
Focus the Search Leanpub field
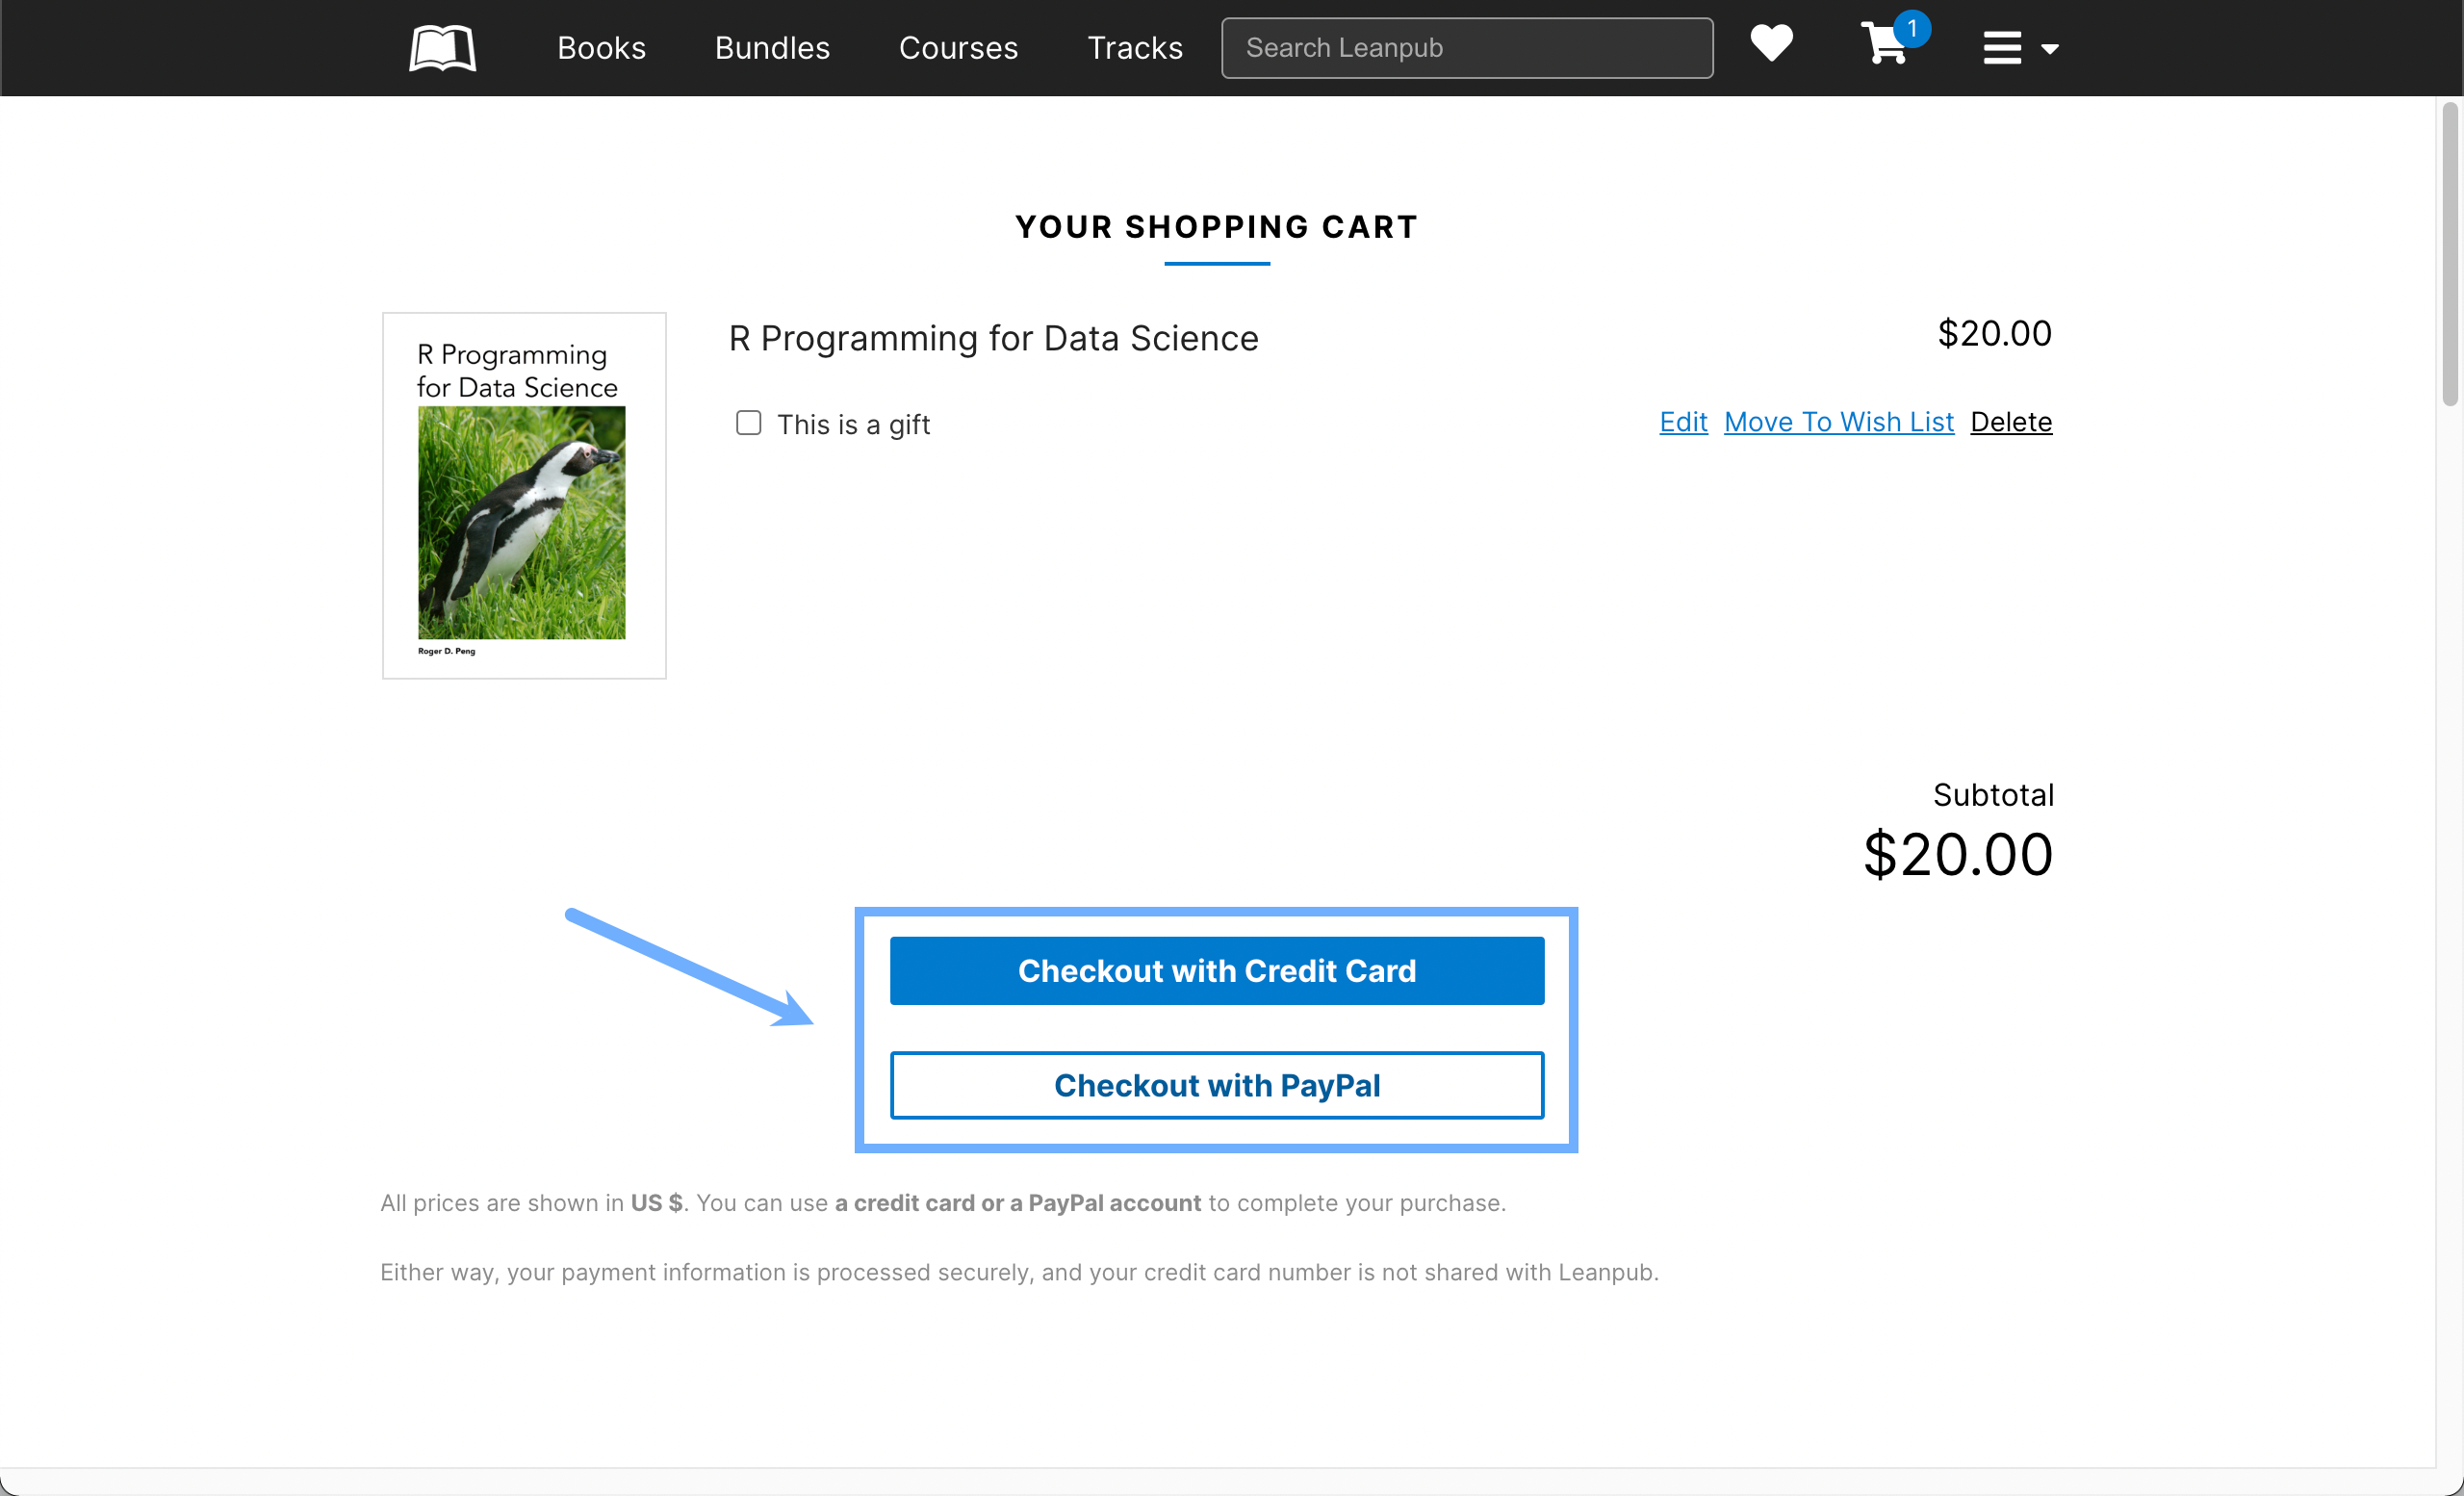[1466, 48]
